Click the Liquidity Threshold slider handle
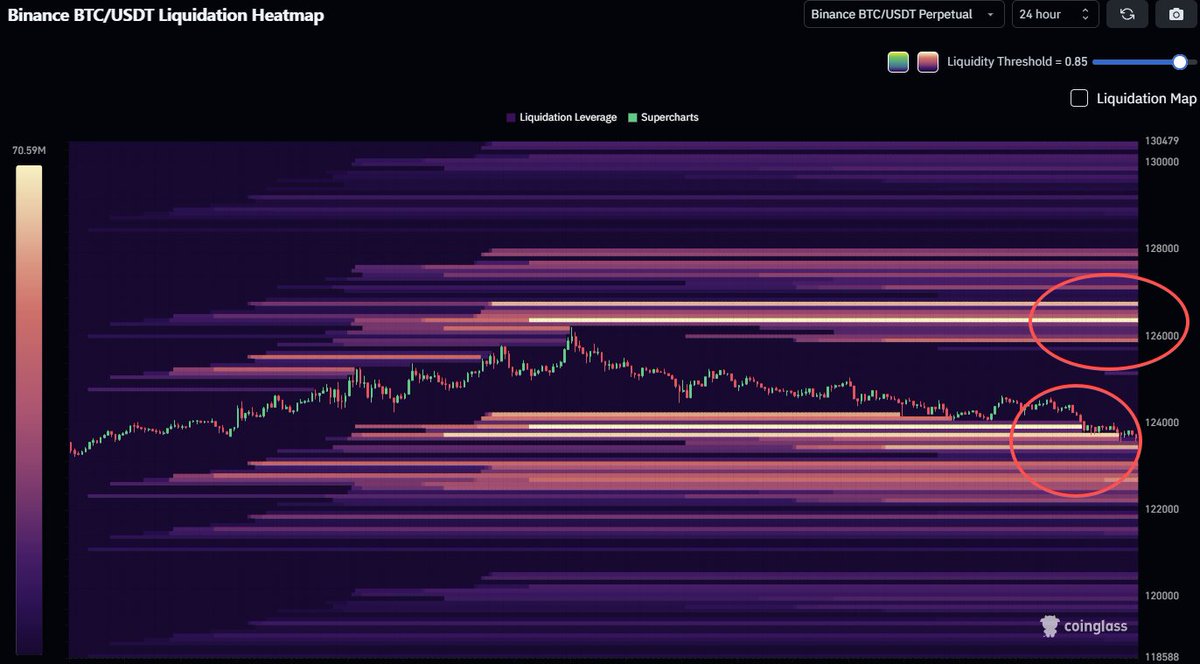The image size is (1200, 664). 1179,62
